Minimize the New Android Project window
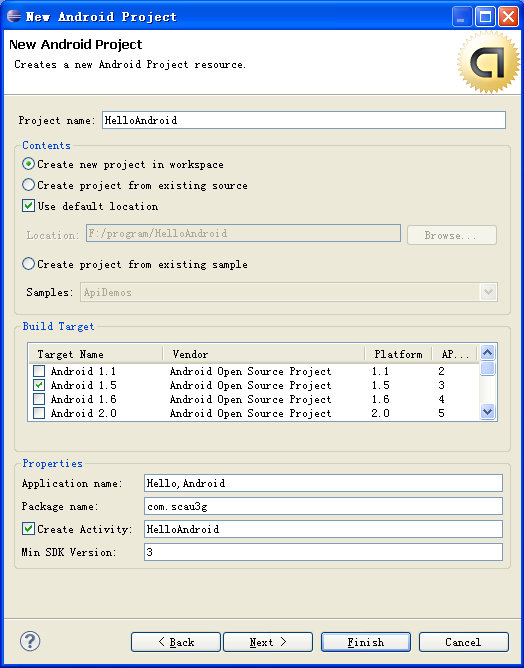This screenshot has height=668, width=524. pyautogui.click(x=462, y=17)
